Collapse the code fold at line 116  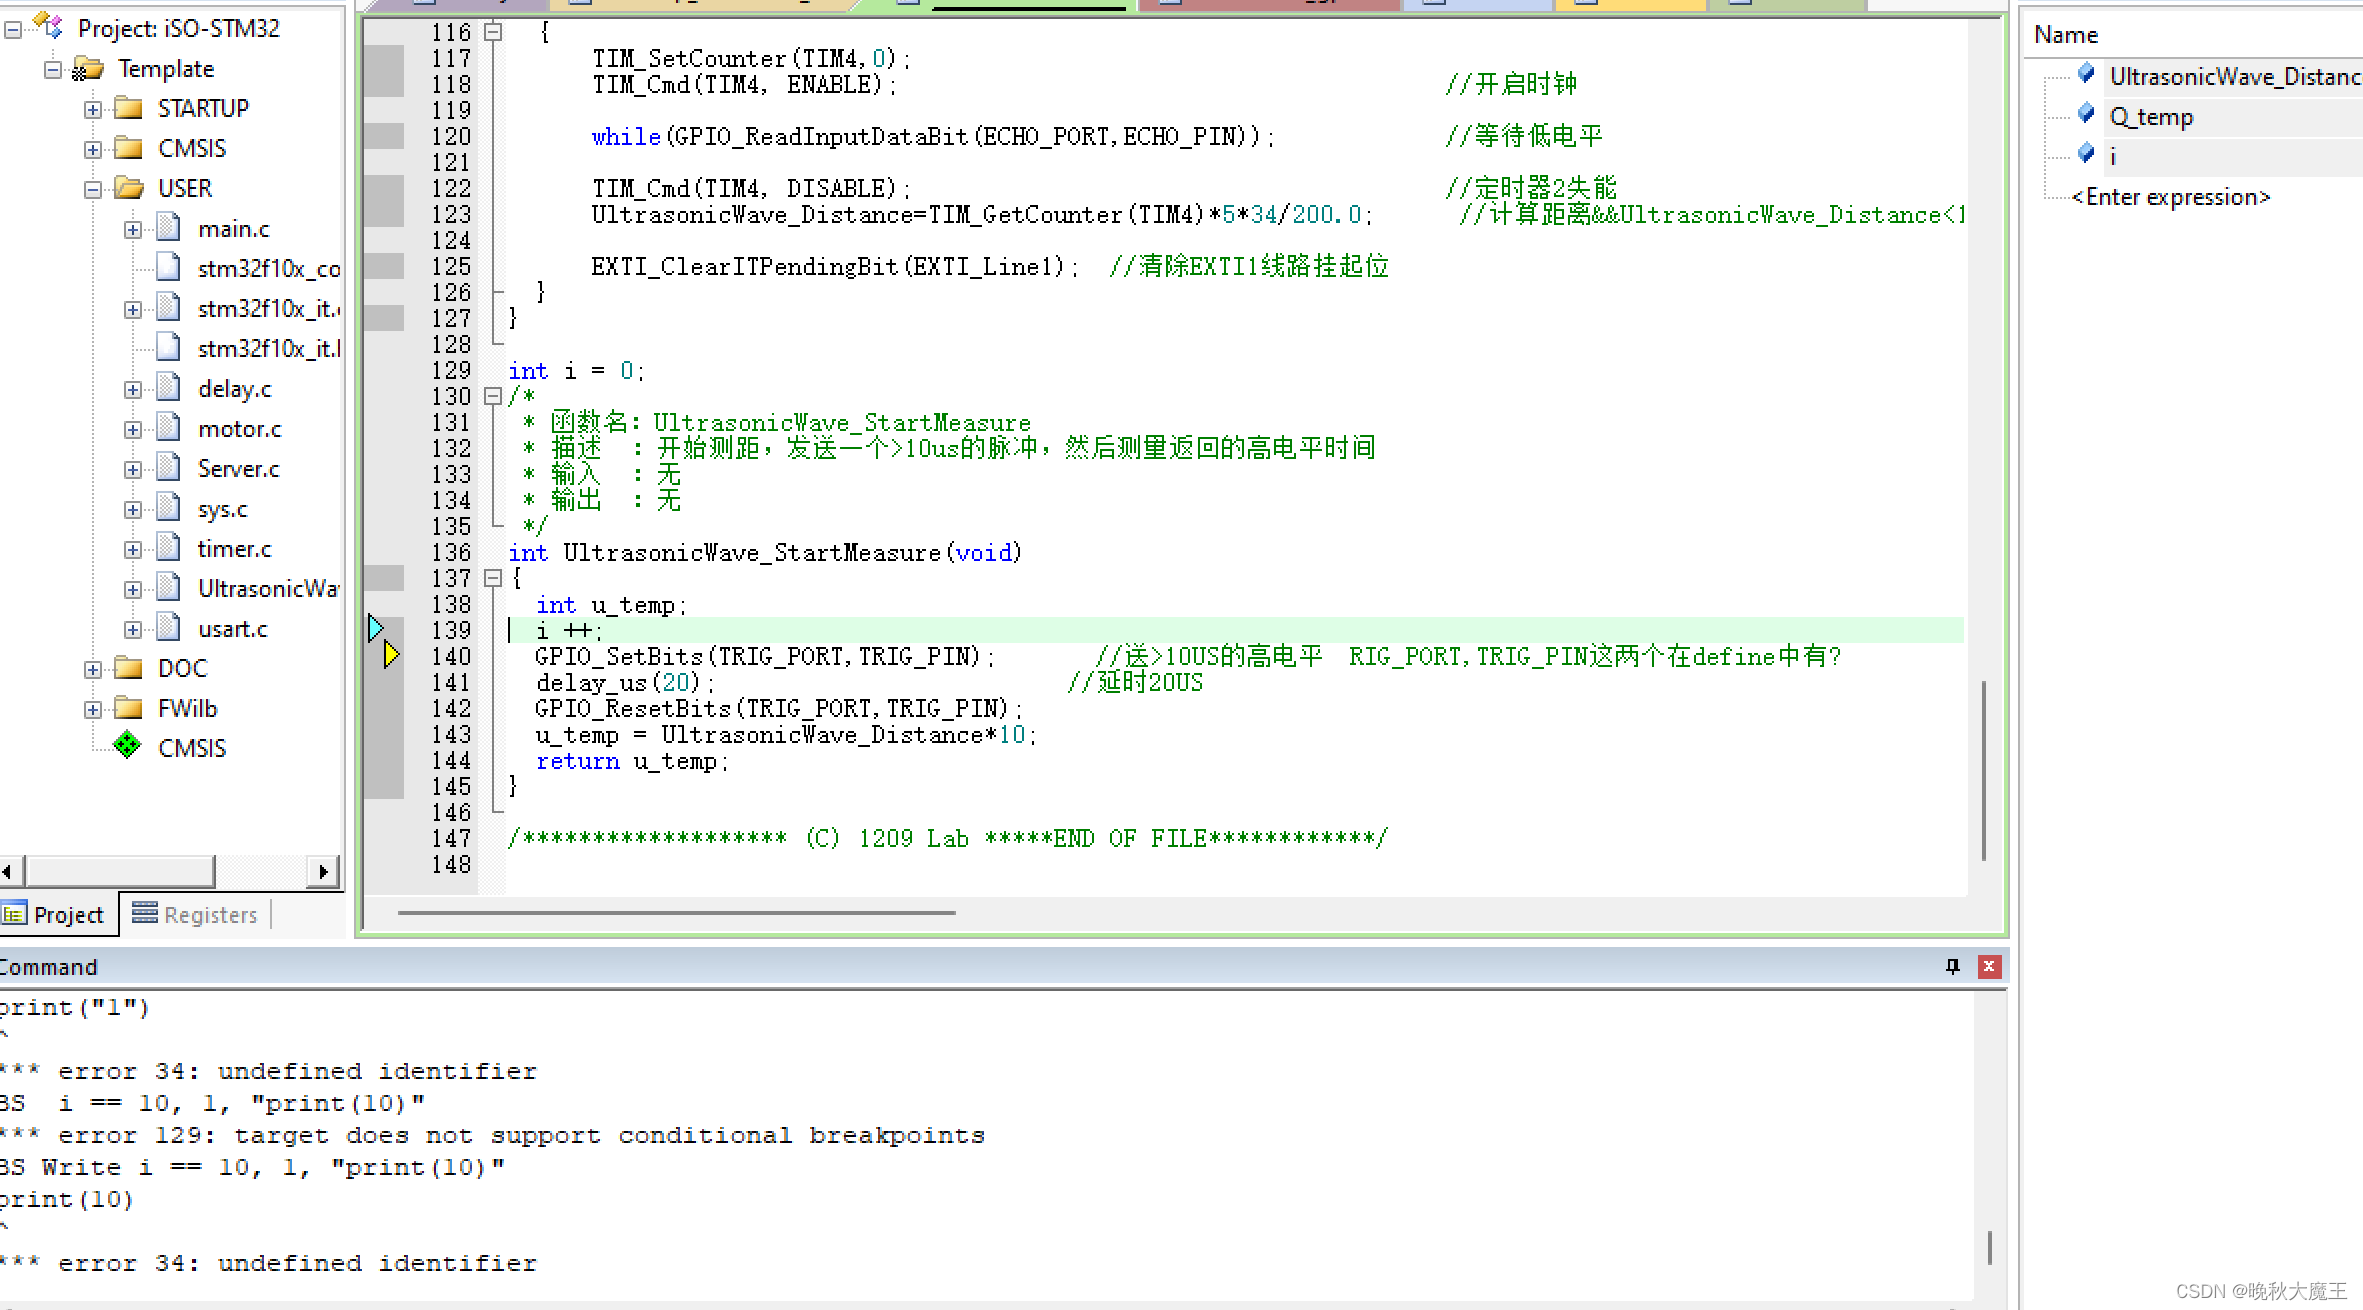[492, 32]
